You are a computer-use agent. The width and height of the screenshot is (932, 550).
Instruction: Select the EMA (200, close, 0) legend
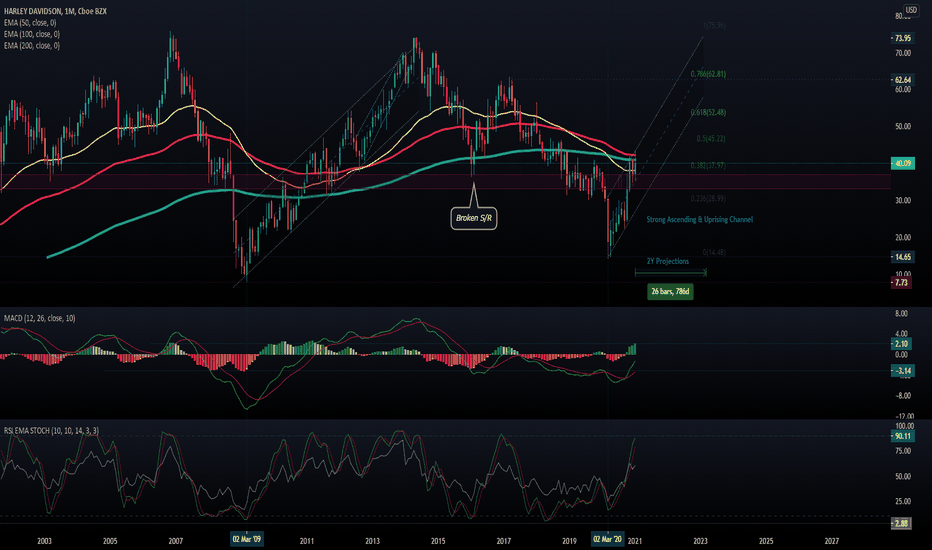point(32,45)
